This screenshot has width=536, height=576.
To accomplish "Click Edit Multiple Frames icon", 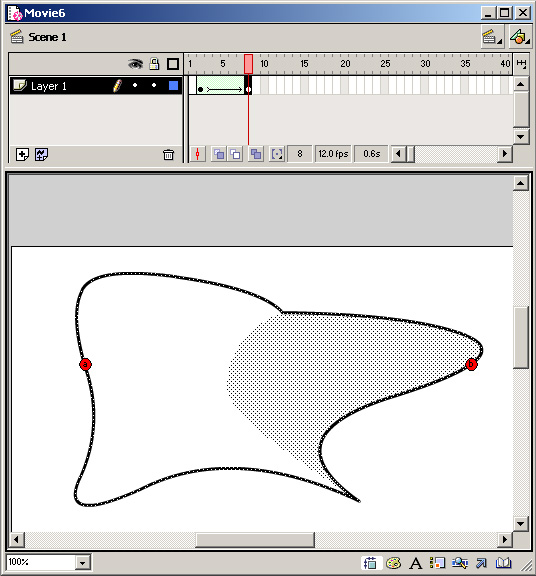I will [x=256, y=154].
